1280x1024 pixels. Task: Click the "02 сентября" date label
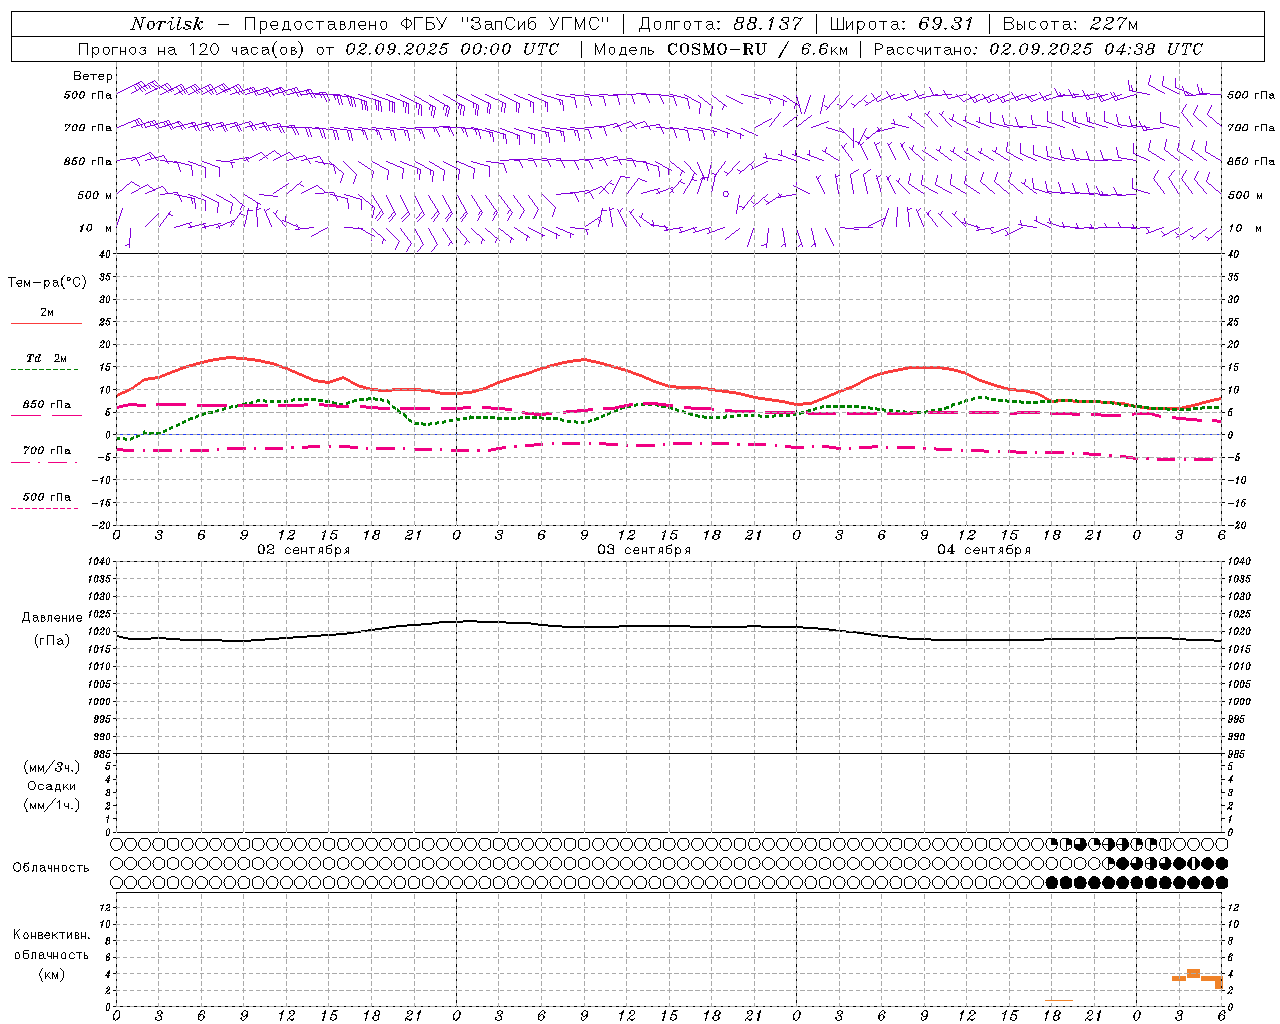click(304, 550)
